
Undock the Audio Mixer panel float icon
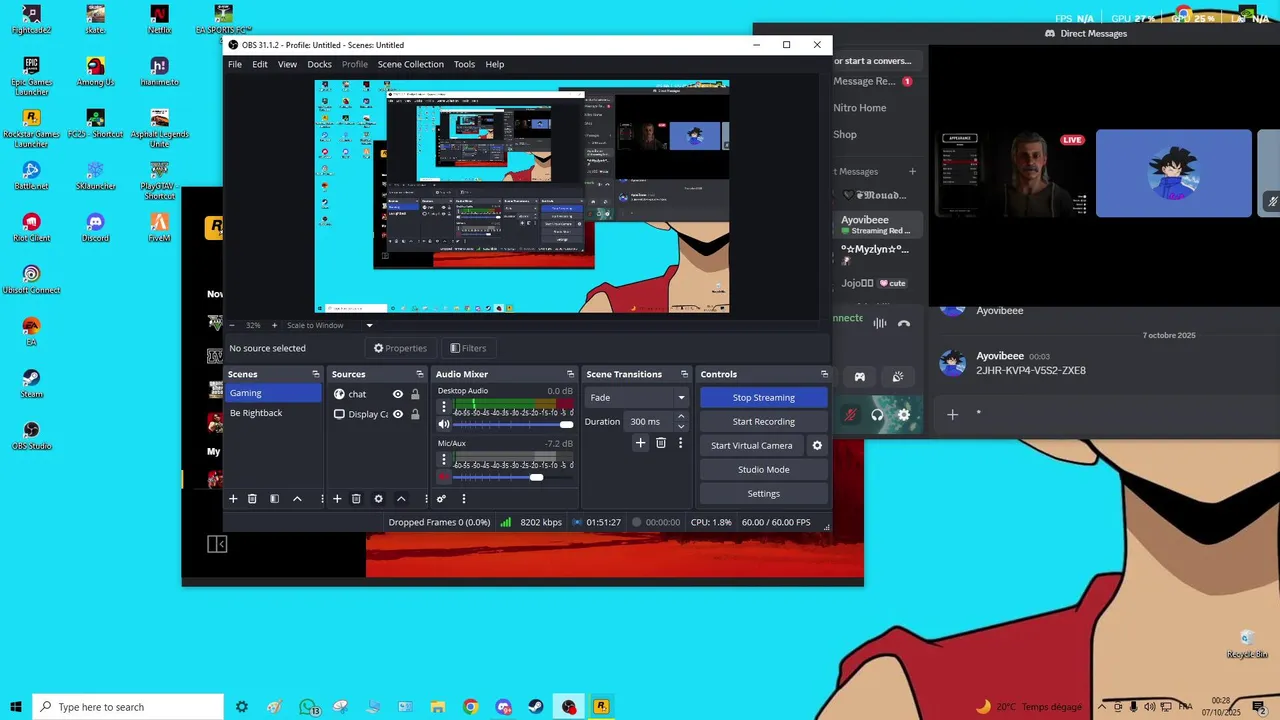[571, 374]
